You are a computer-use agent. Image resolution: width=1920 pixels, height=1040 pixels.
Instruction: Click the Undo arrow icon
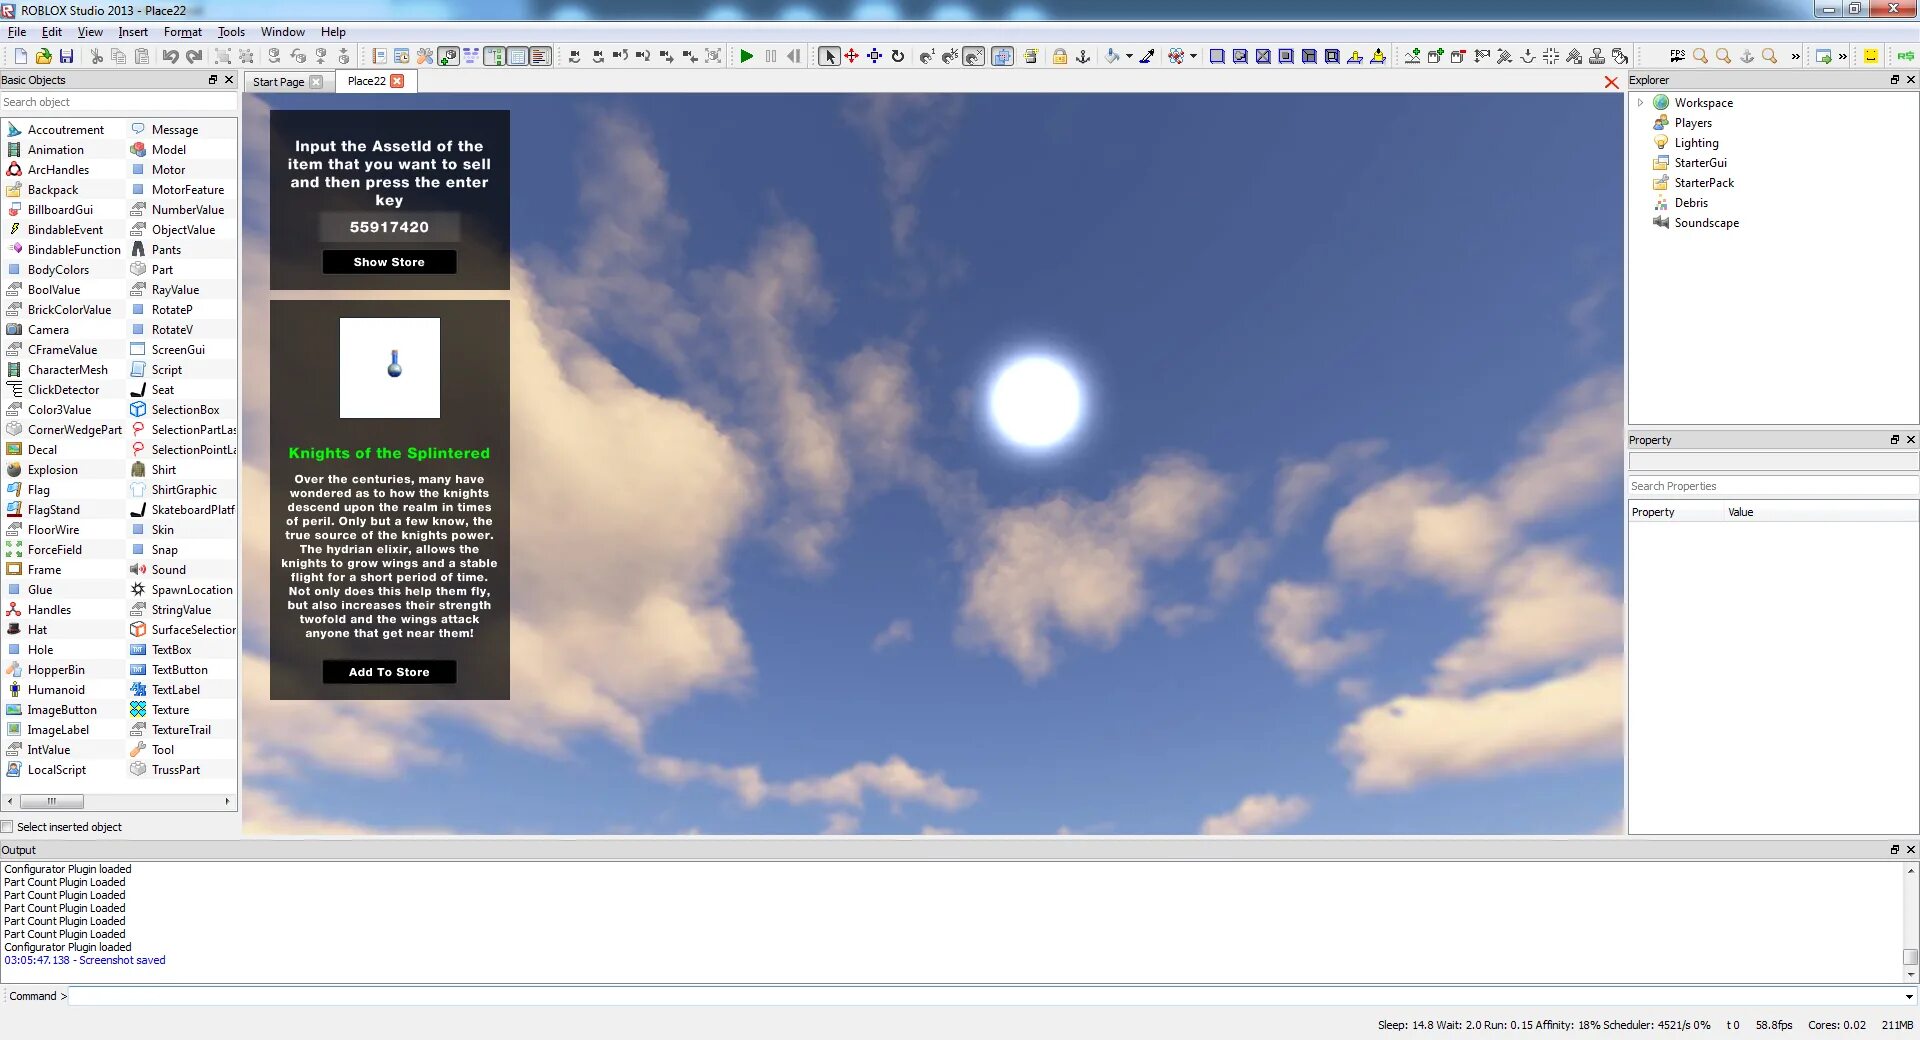tap(171, 57)
